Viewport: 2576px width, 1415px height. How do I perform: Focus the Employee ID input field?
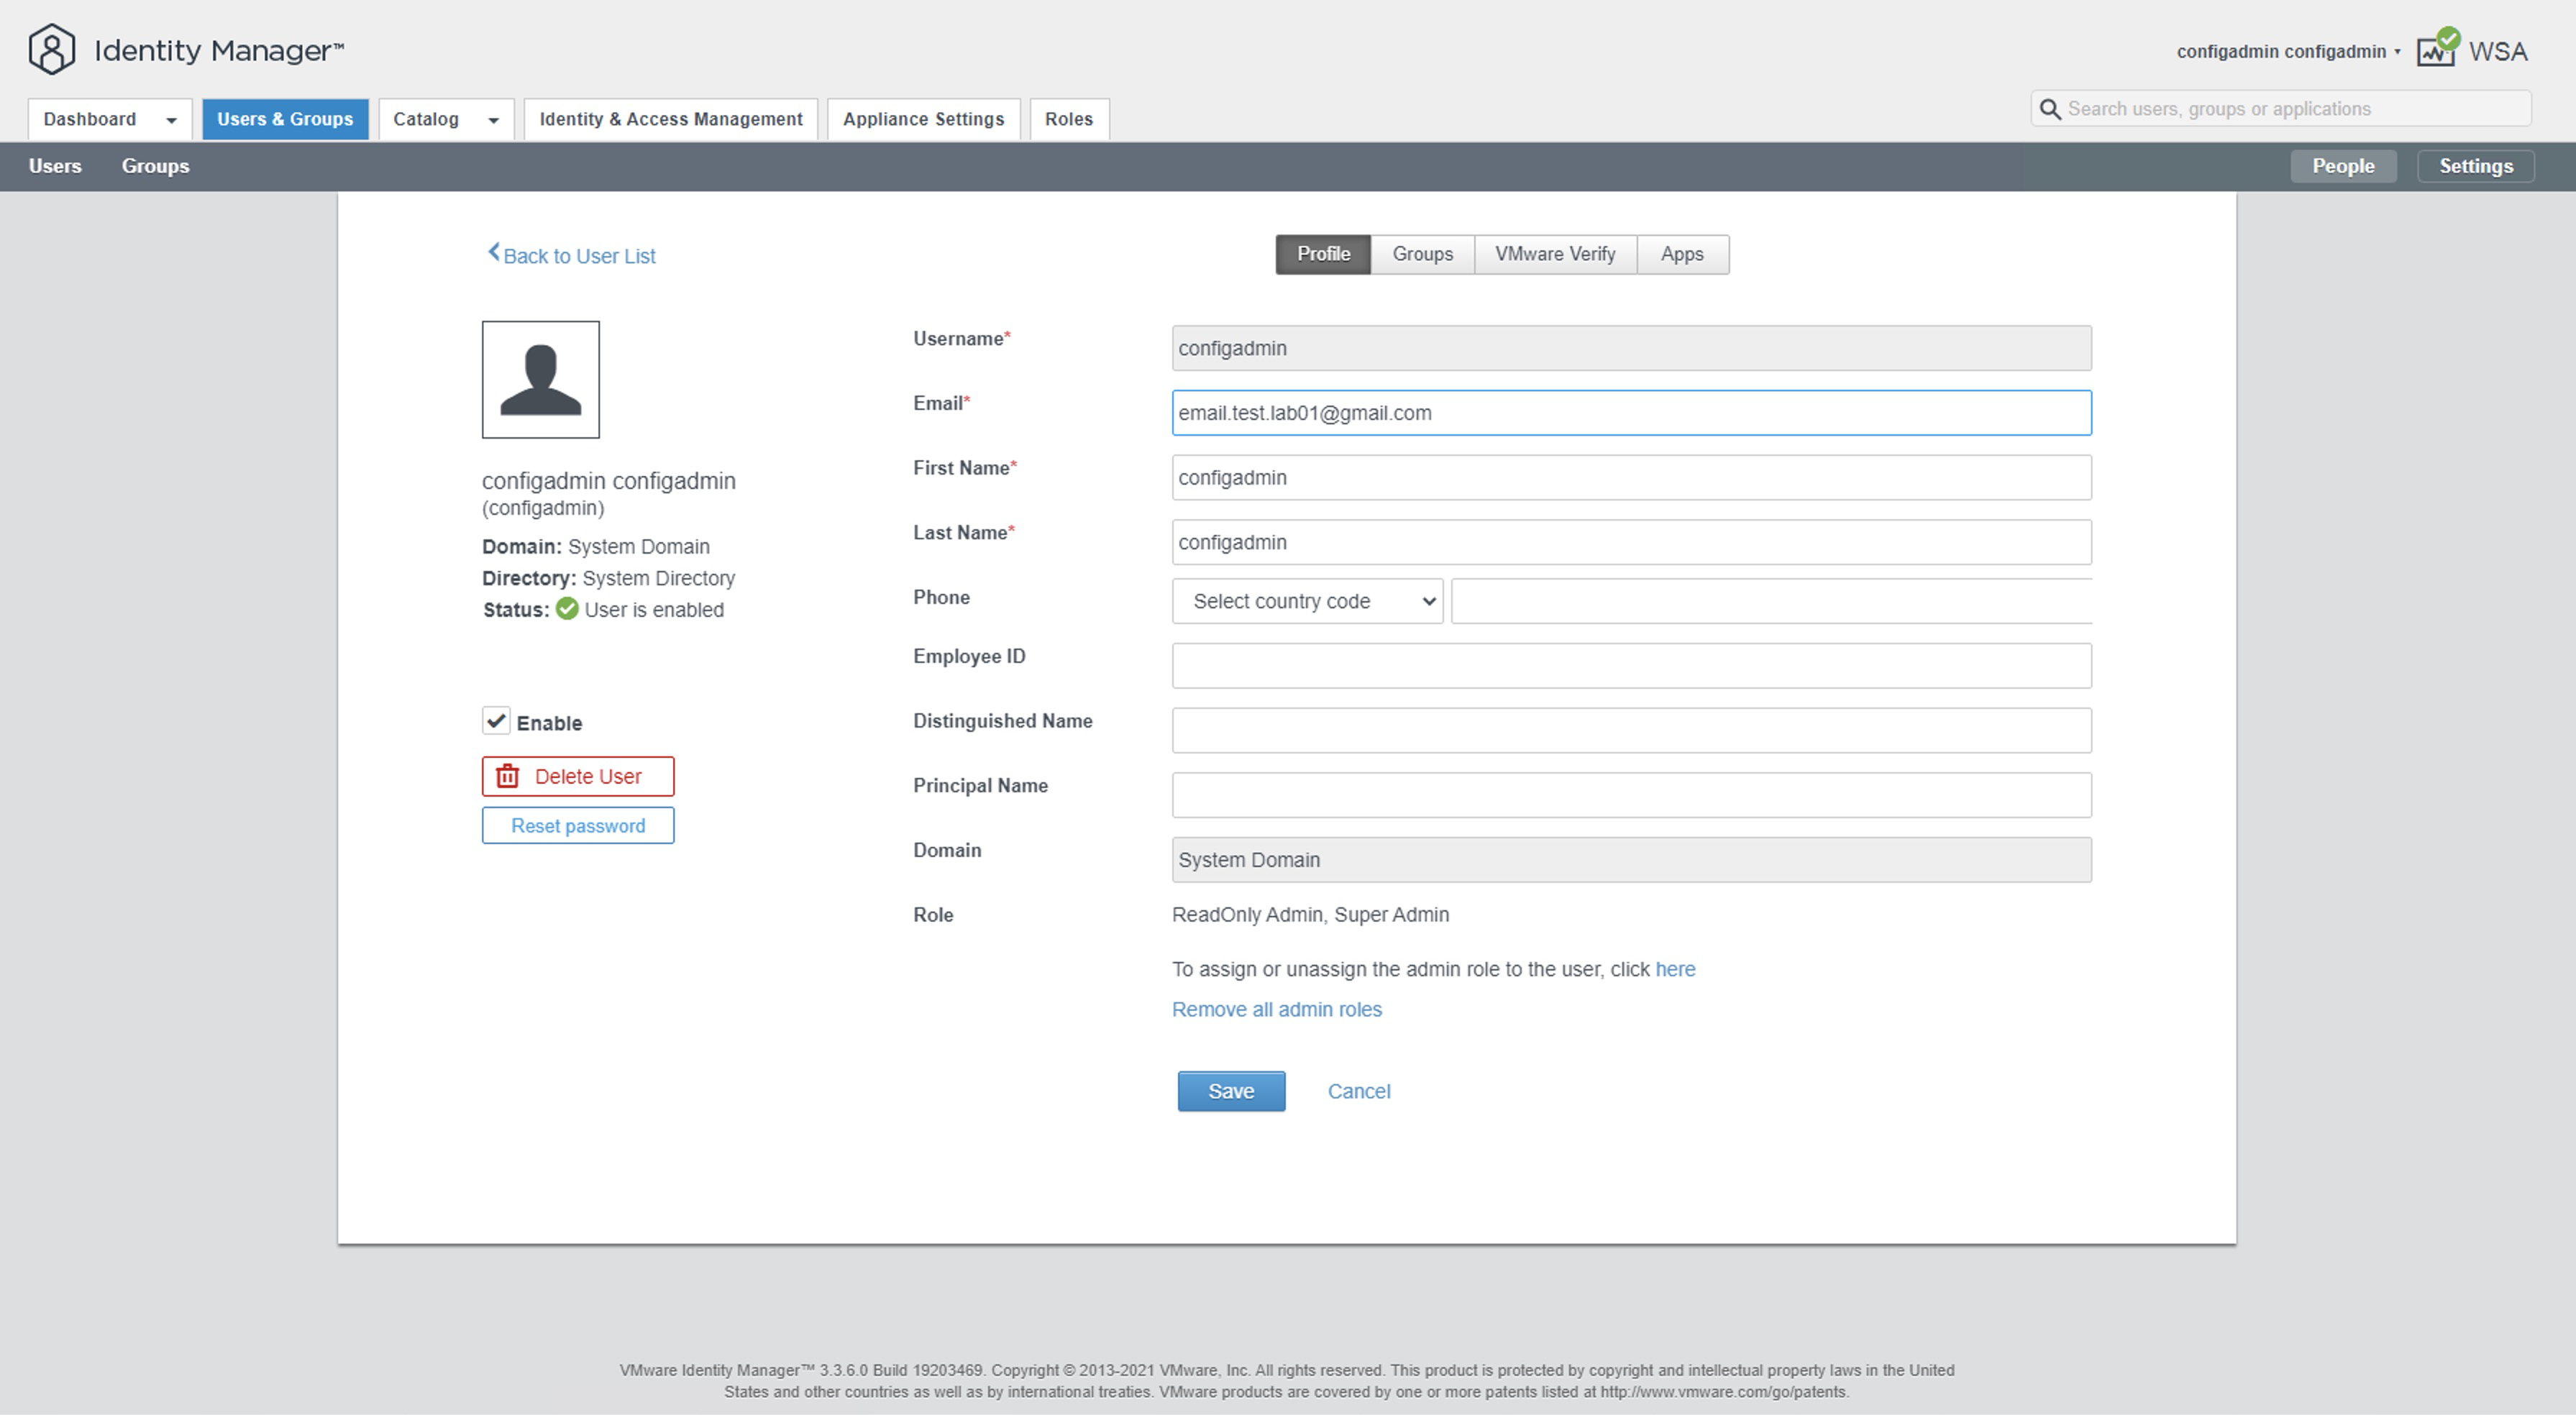pos(1630,666)
